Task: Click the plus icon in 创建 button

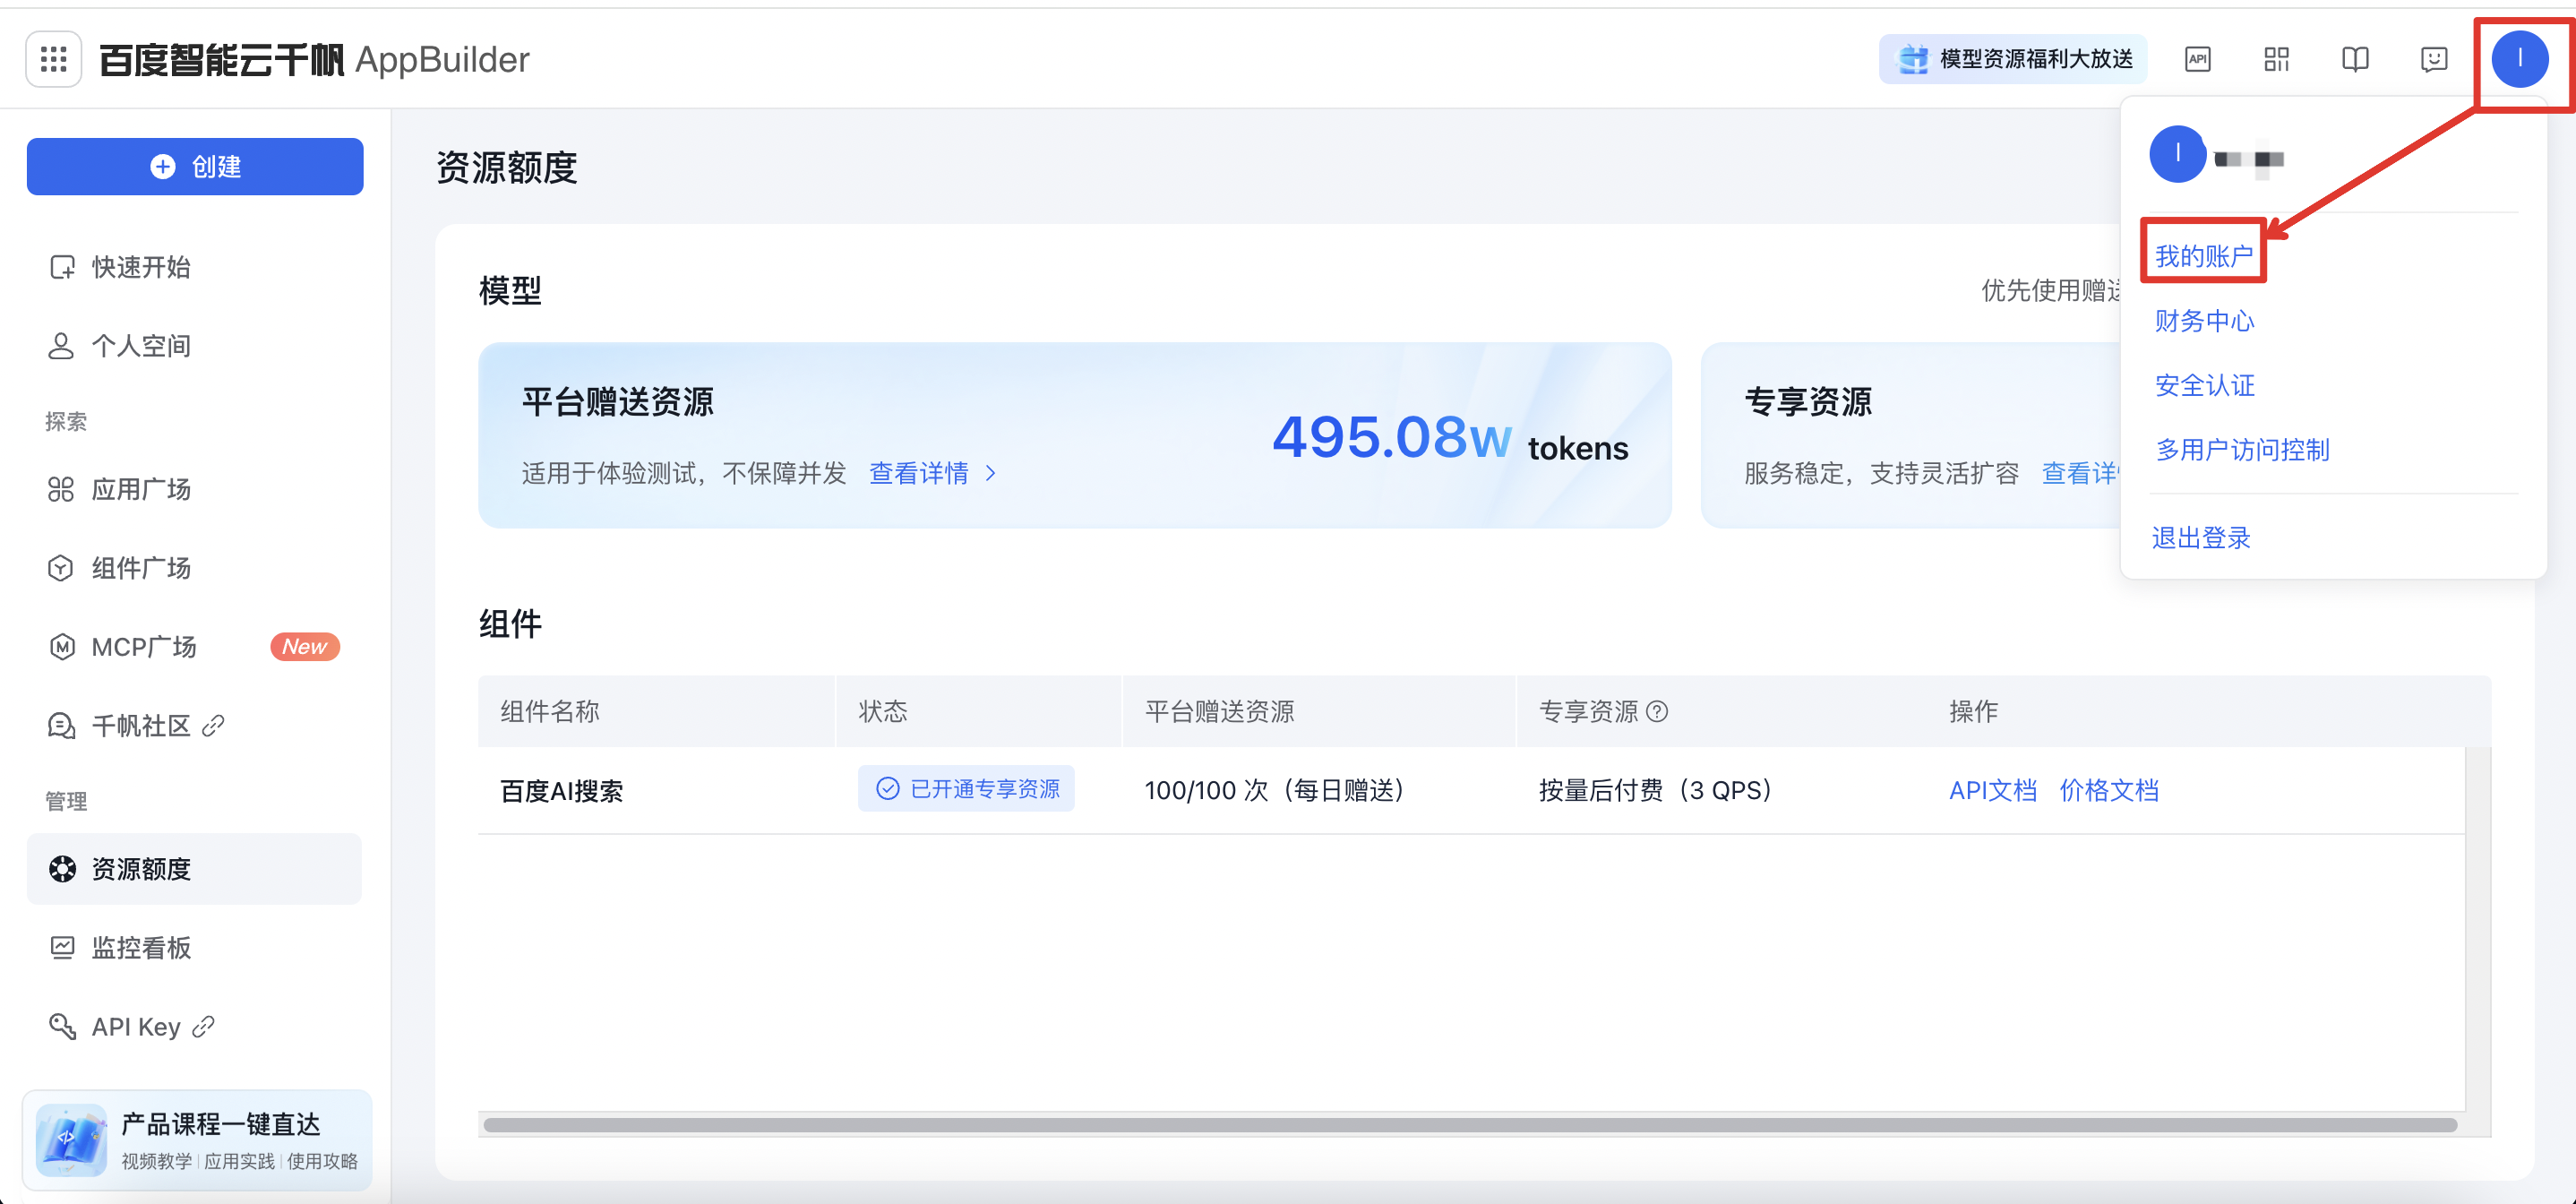Action: [162, 167]
